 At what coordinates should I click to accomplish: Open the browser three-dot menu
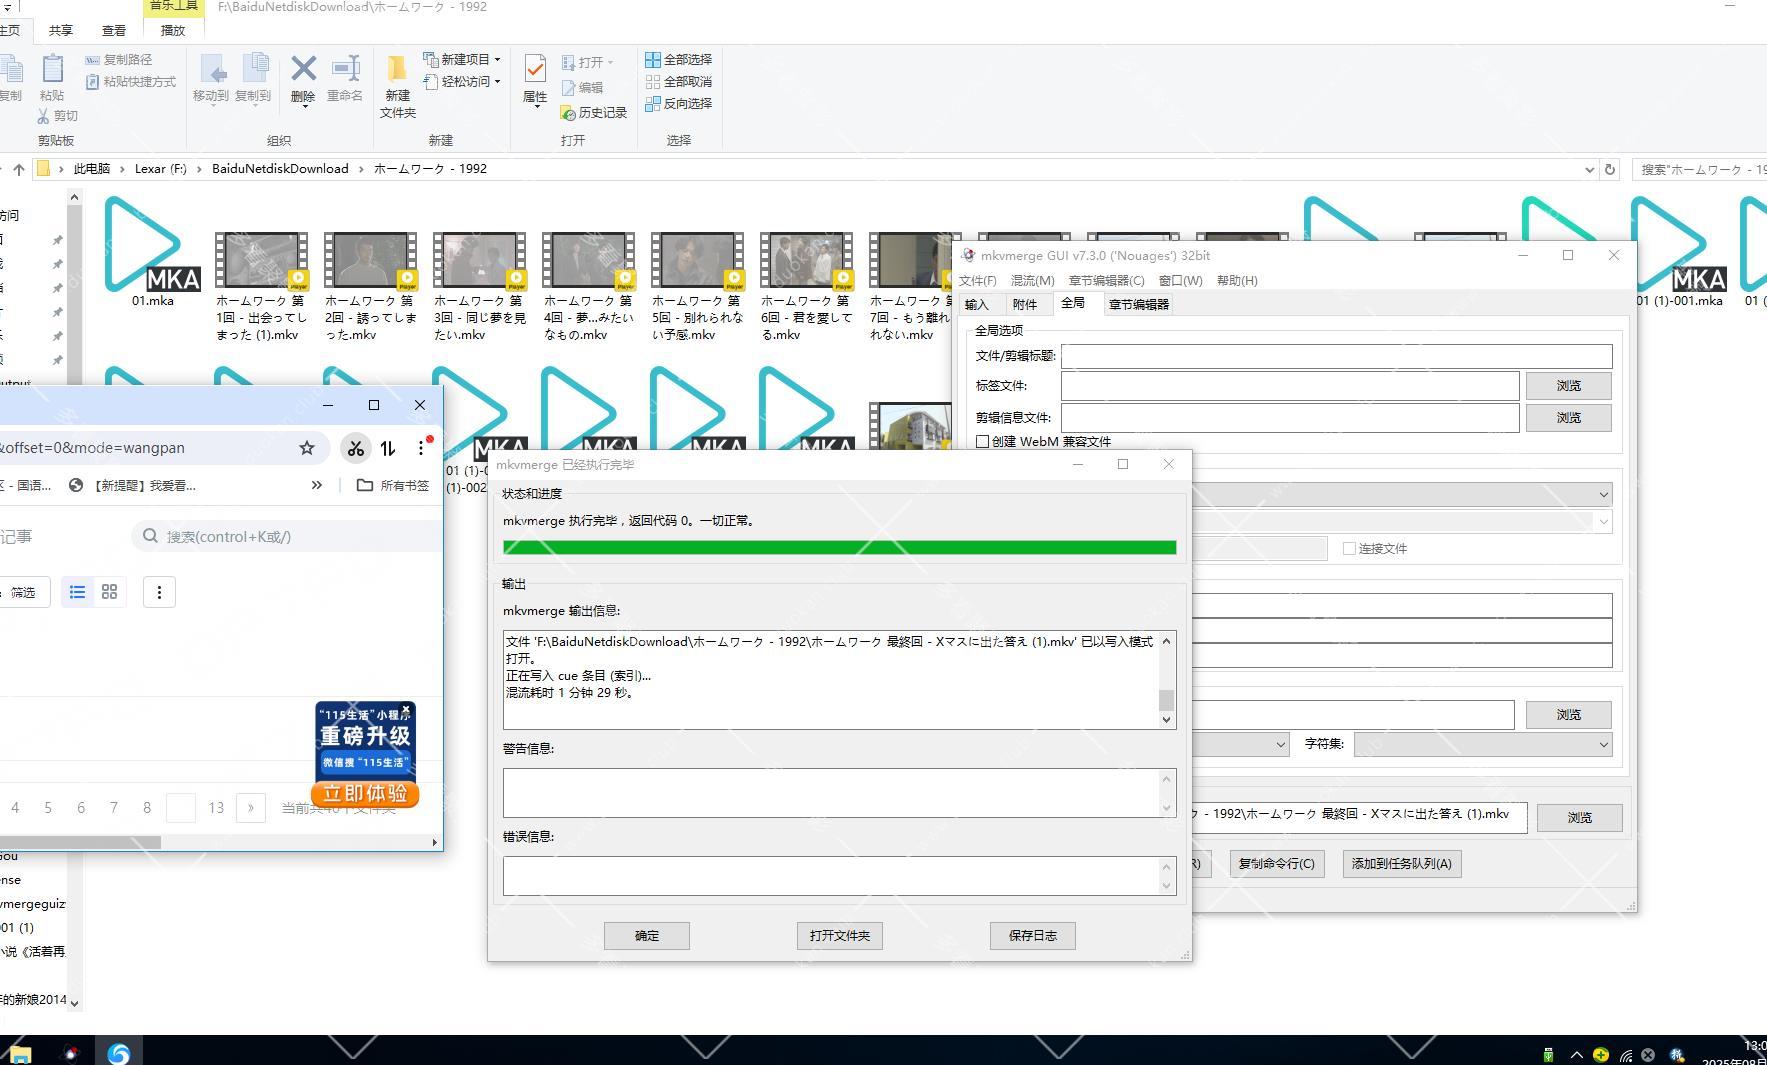pos(421,448)
